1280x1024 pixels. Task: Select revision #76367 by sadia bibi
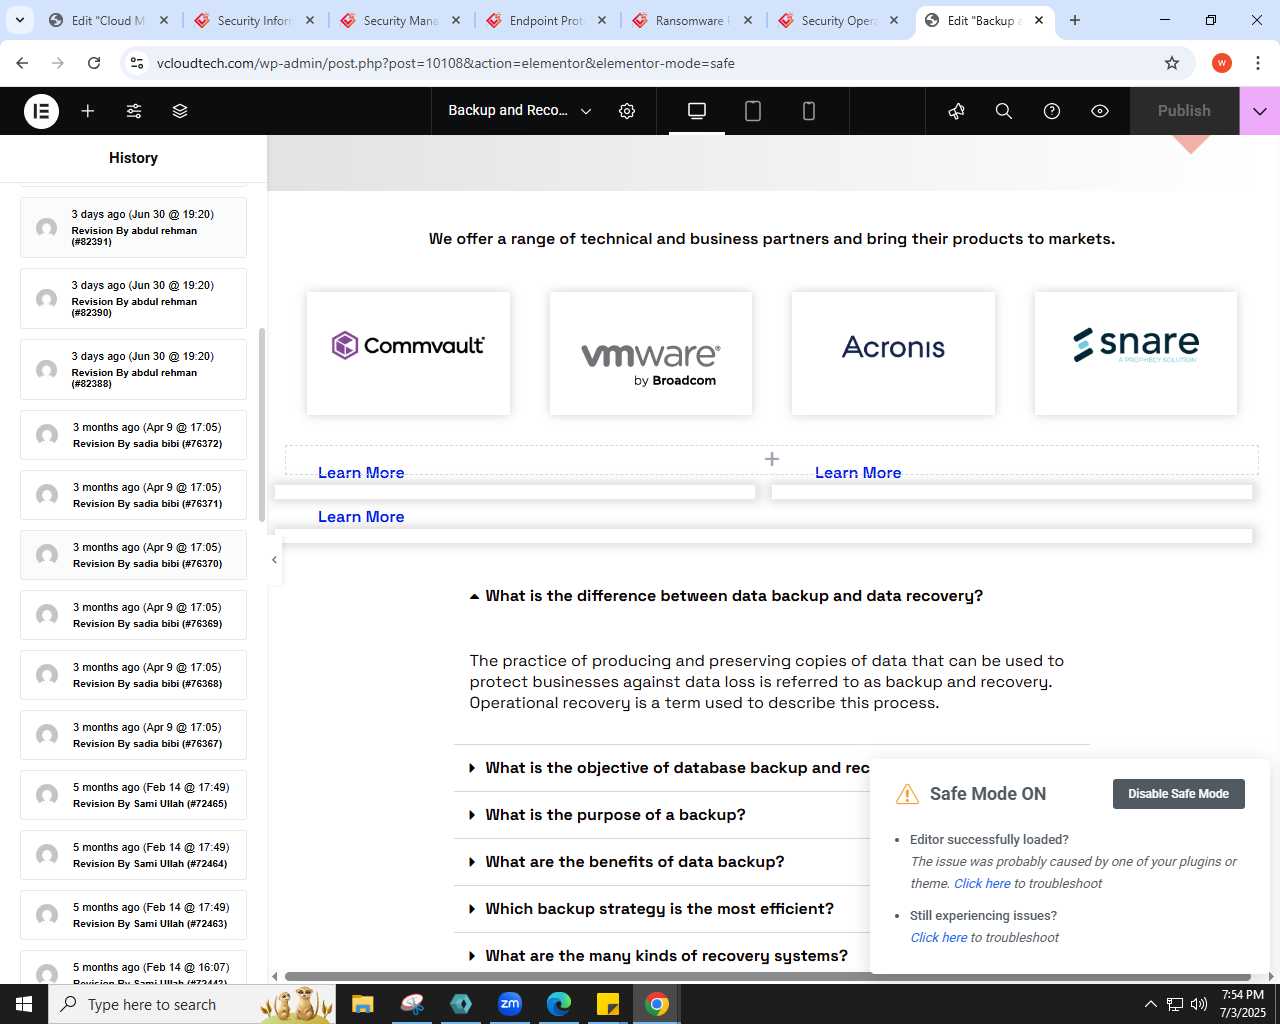133,735
